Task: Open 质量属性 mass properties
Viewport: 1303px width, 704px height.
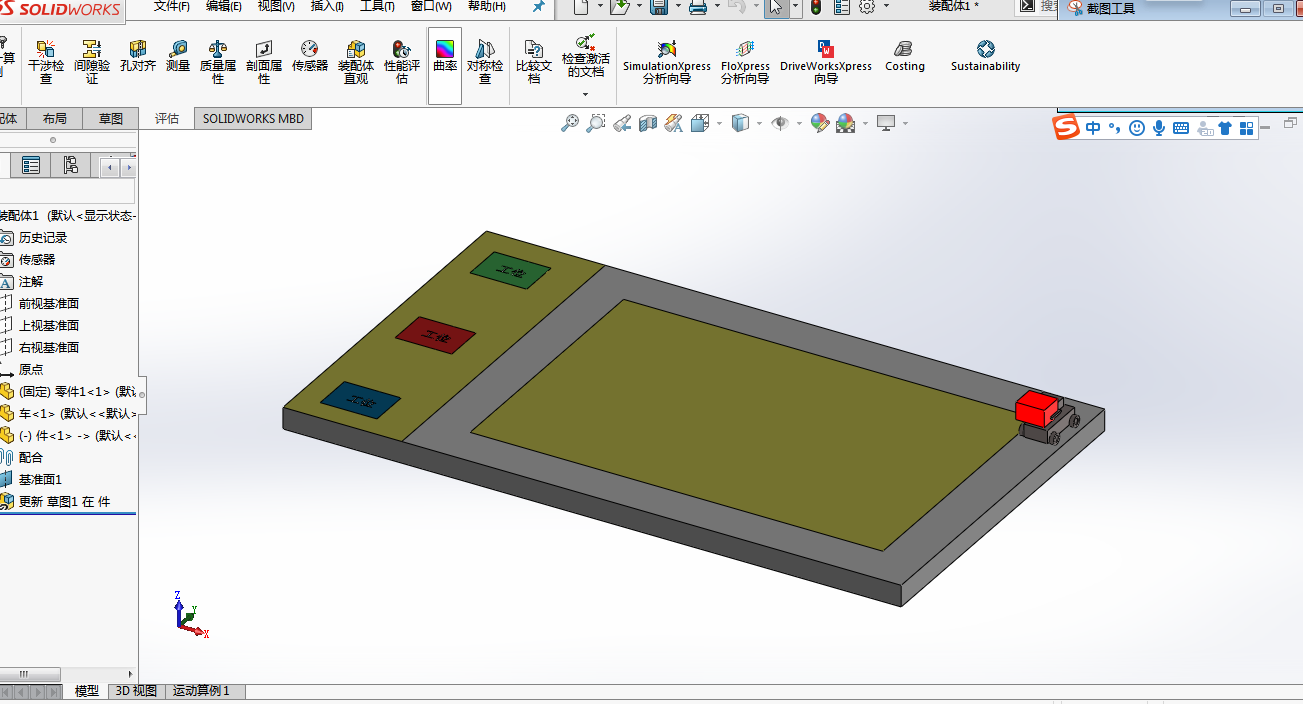Action: pos(218,62)
